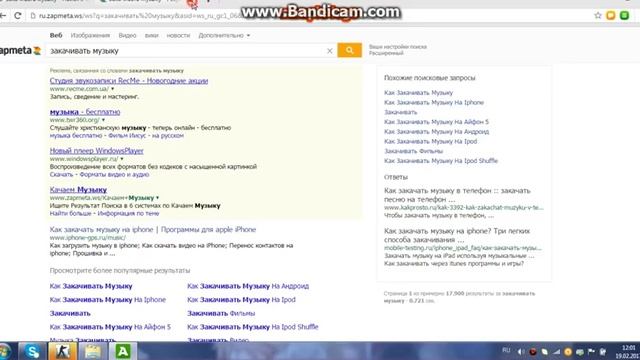Click the browser address bar
The image size is (640, 360).
310,16
